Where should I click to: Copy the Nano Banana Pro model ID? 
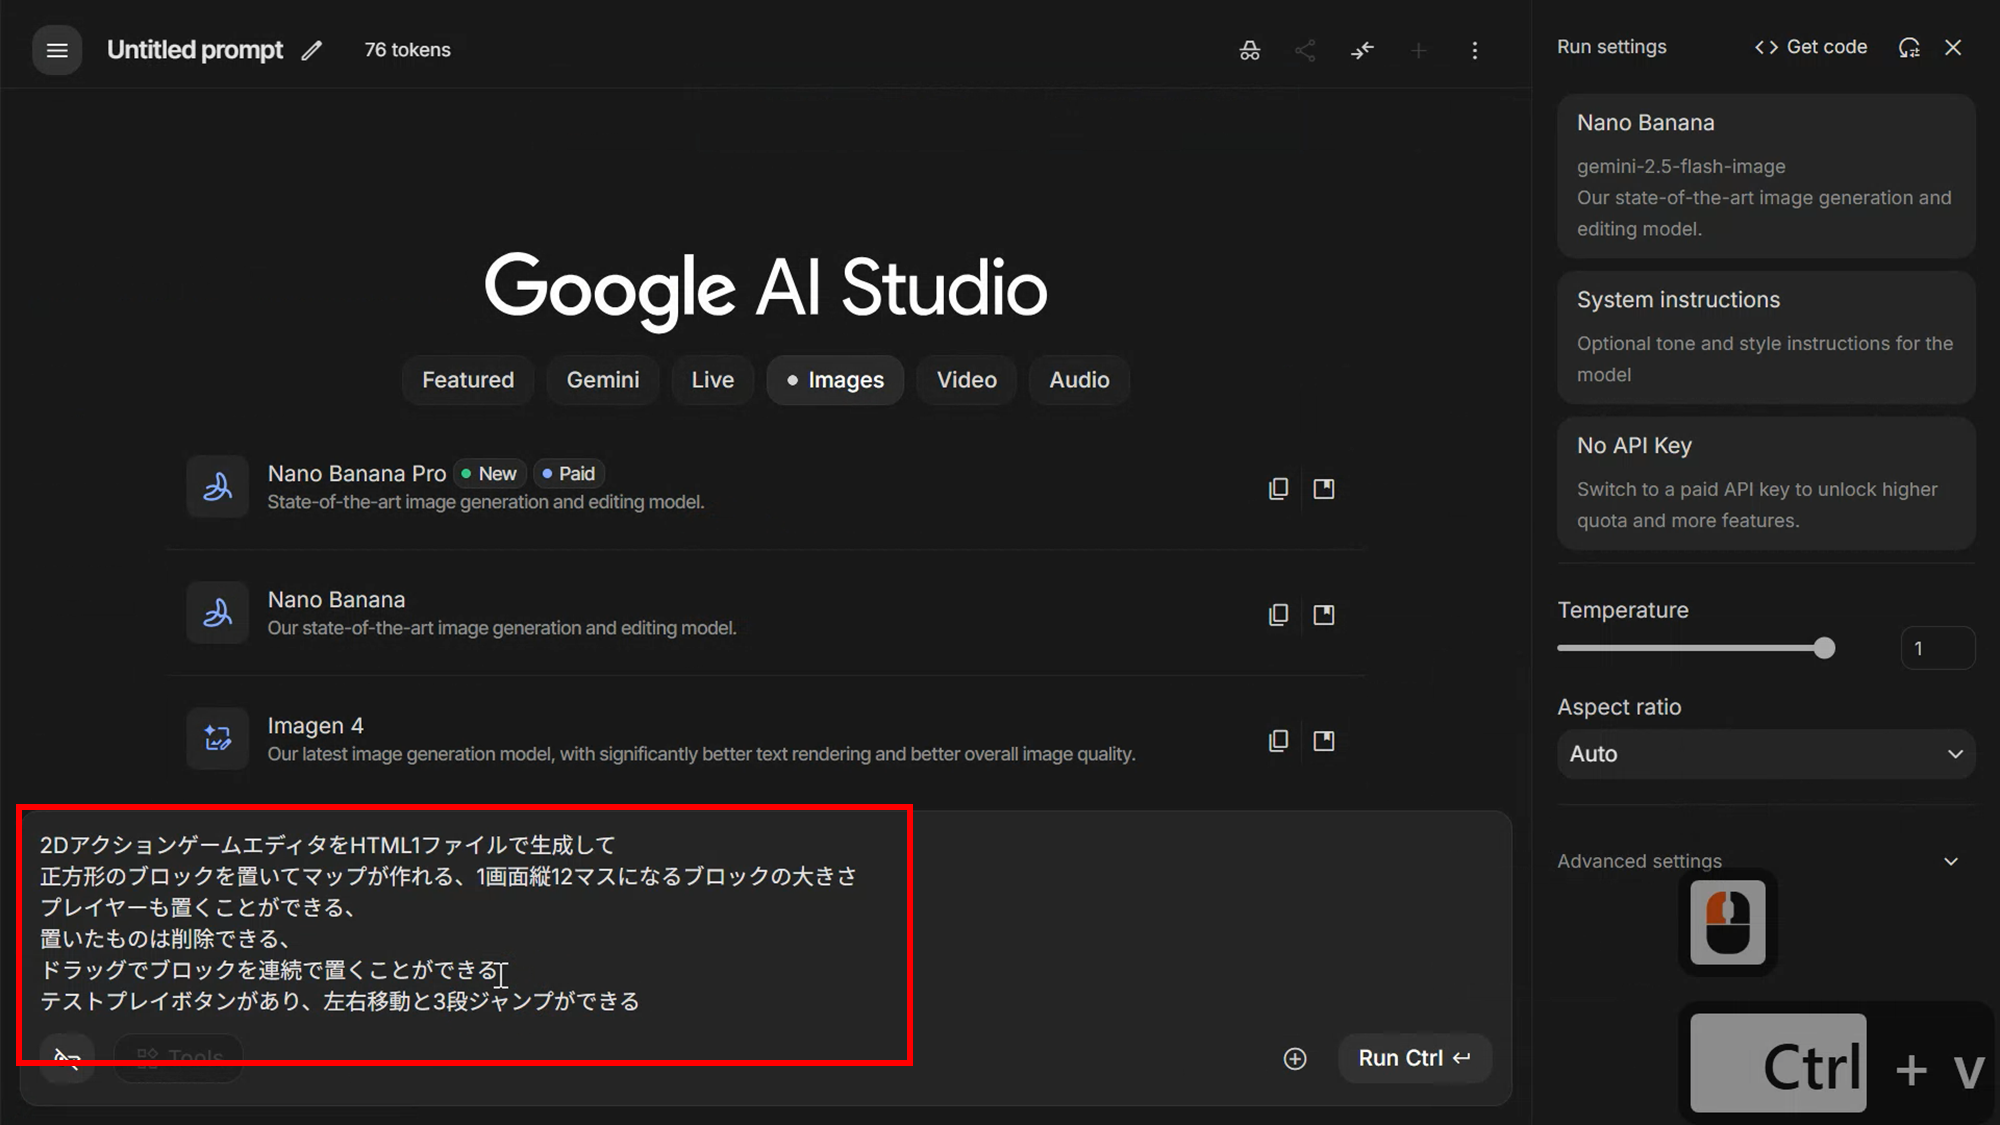(1278, 489)
